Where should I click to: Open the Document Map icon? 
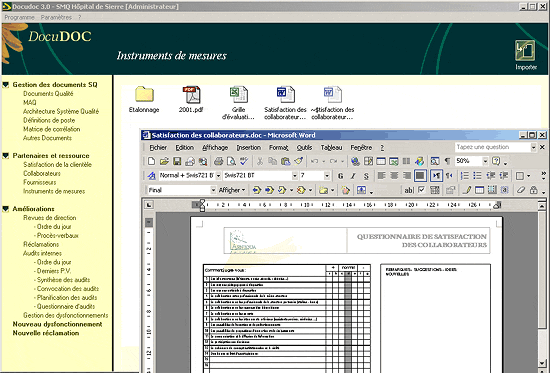[x=435, y=161]
